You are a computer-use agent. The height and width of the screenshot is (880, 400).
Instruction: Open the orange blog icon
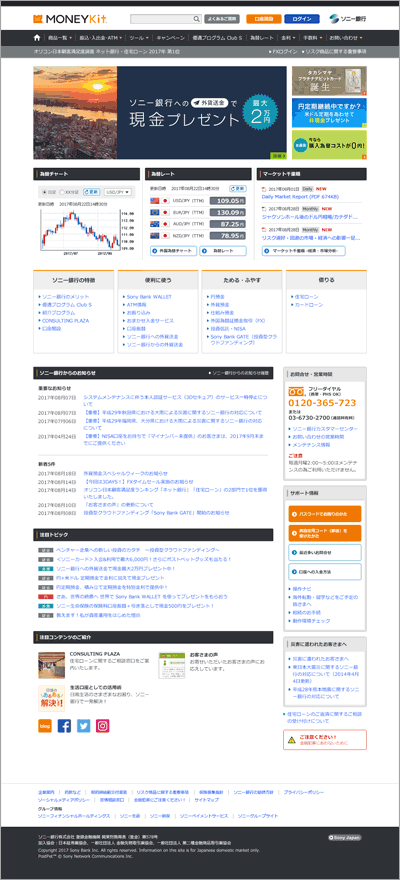pos(45,726)
